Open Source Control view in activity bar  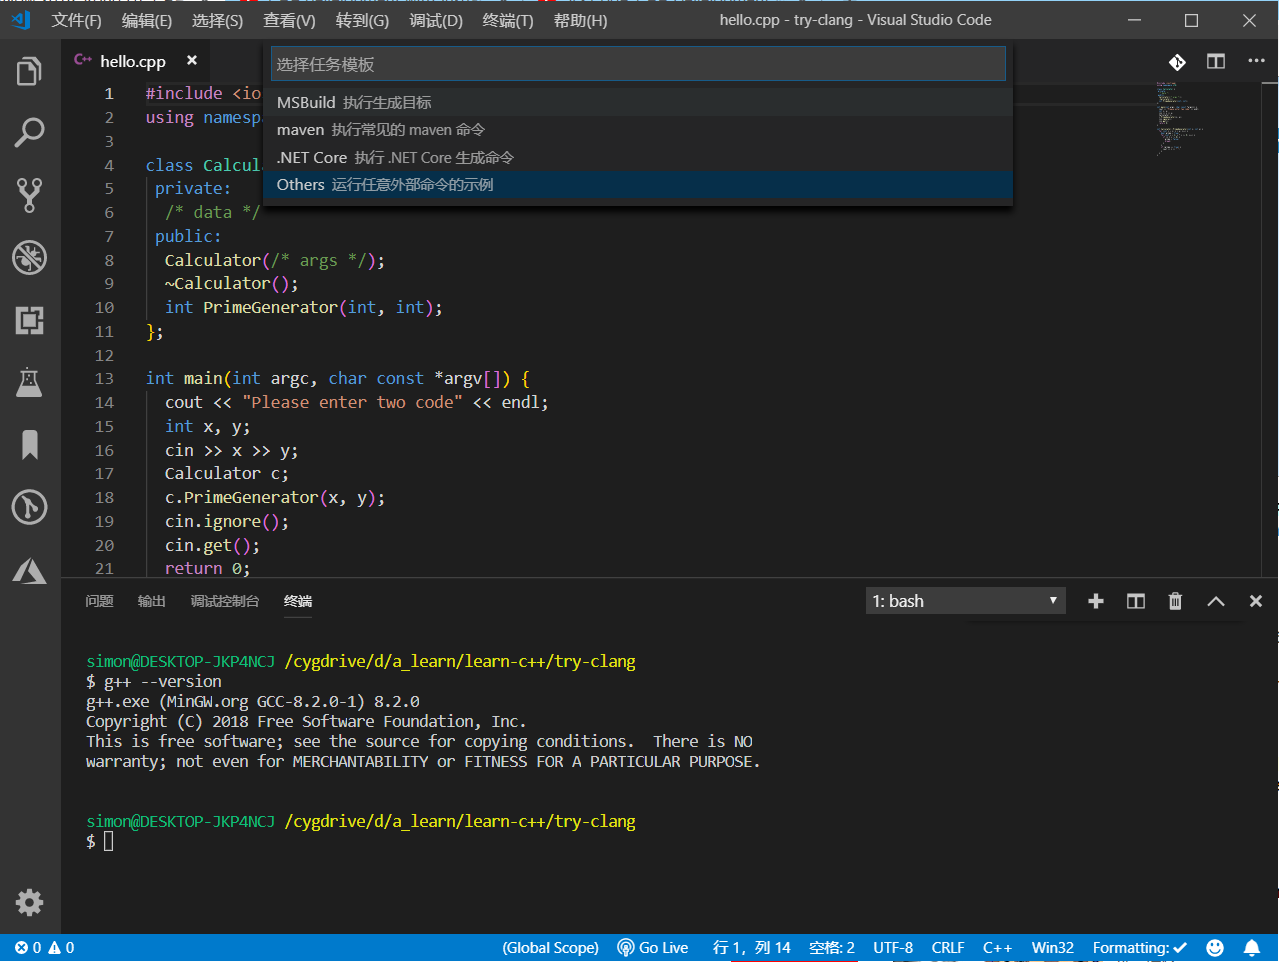(29, 195)
